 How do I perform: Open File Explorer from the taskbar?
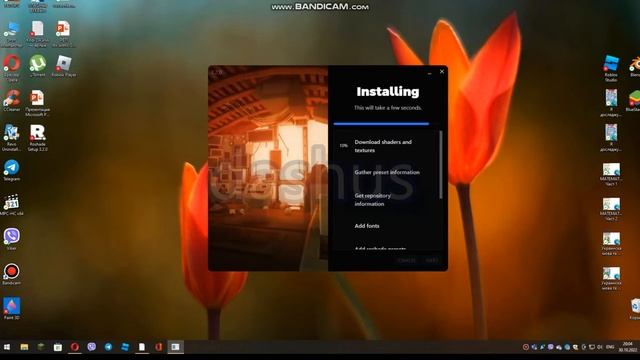click(x=24, y=347)
